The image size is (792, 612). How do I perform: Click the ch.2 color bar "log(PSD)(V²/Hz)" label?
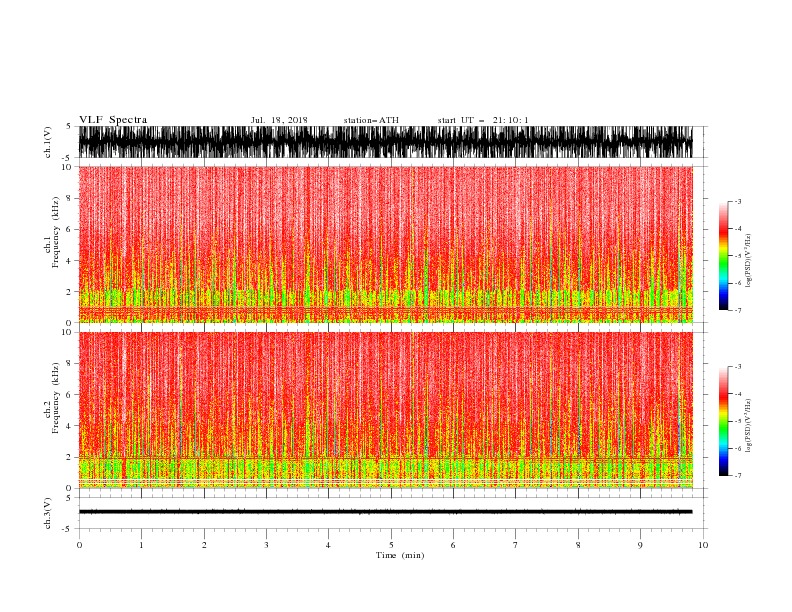click(748, 426)
